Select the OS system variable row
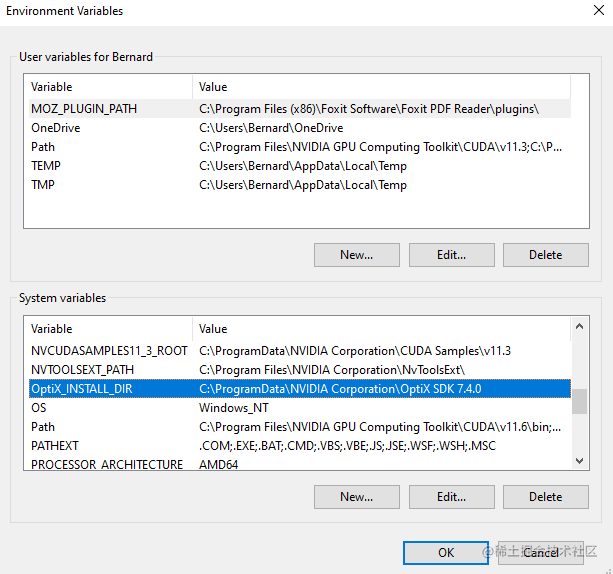613x574 pixels. (39, 408)
